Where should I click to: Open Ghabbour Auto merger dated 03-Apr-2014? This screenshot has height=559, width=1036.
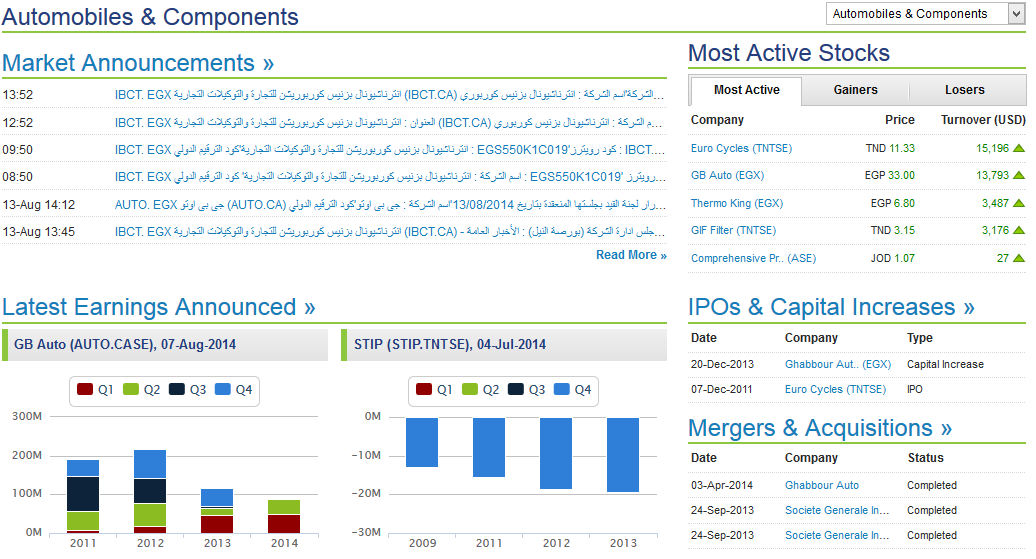822,485
